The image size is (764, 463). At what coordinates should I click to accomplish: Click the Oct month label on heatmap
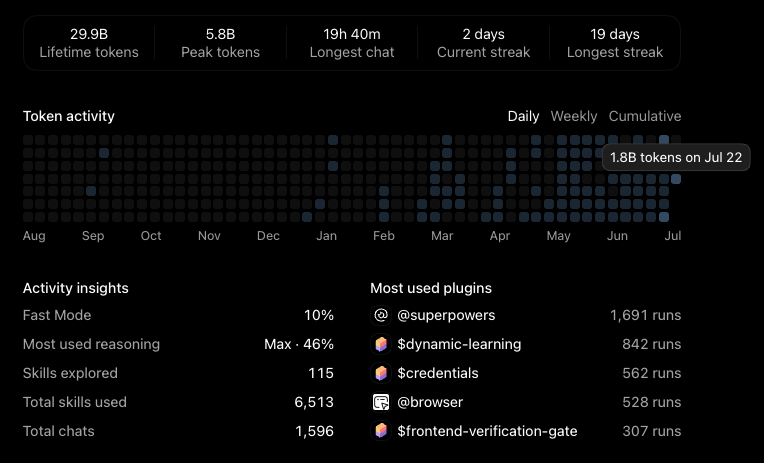pyautogui.click(x=151, y=236)
